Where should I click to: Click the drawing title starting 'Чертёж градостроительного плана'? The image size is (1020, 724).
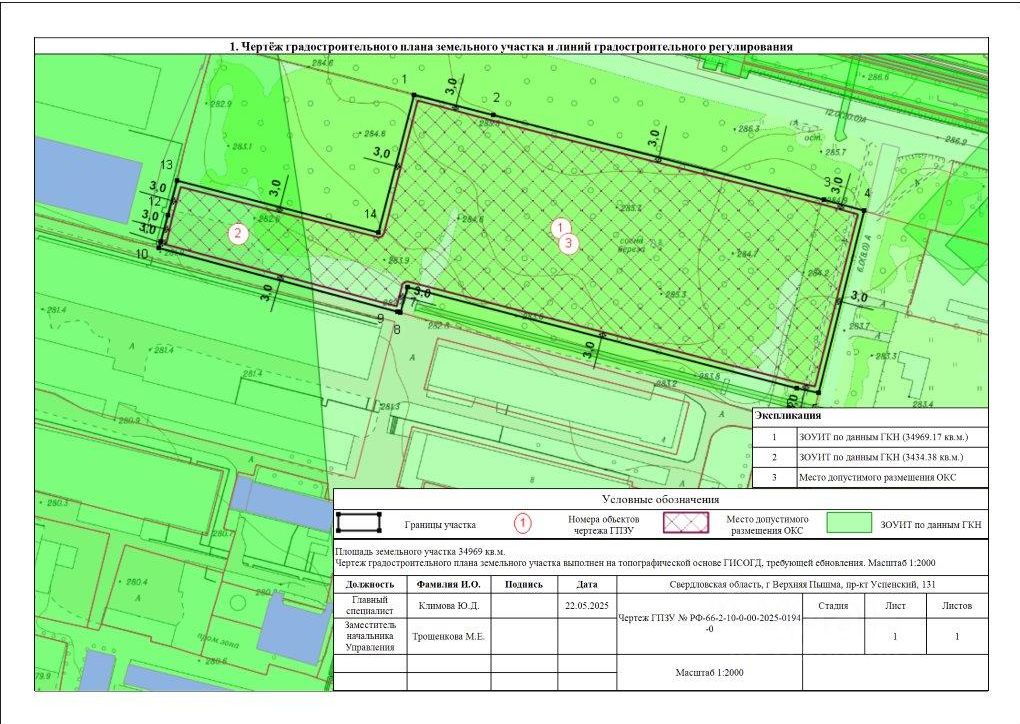coord(511,46)
